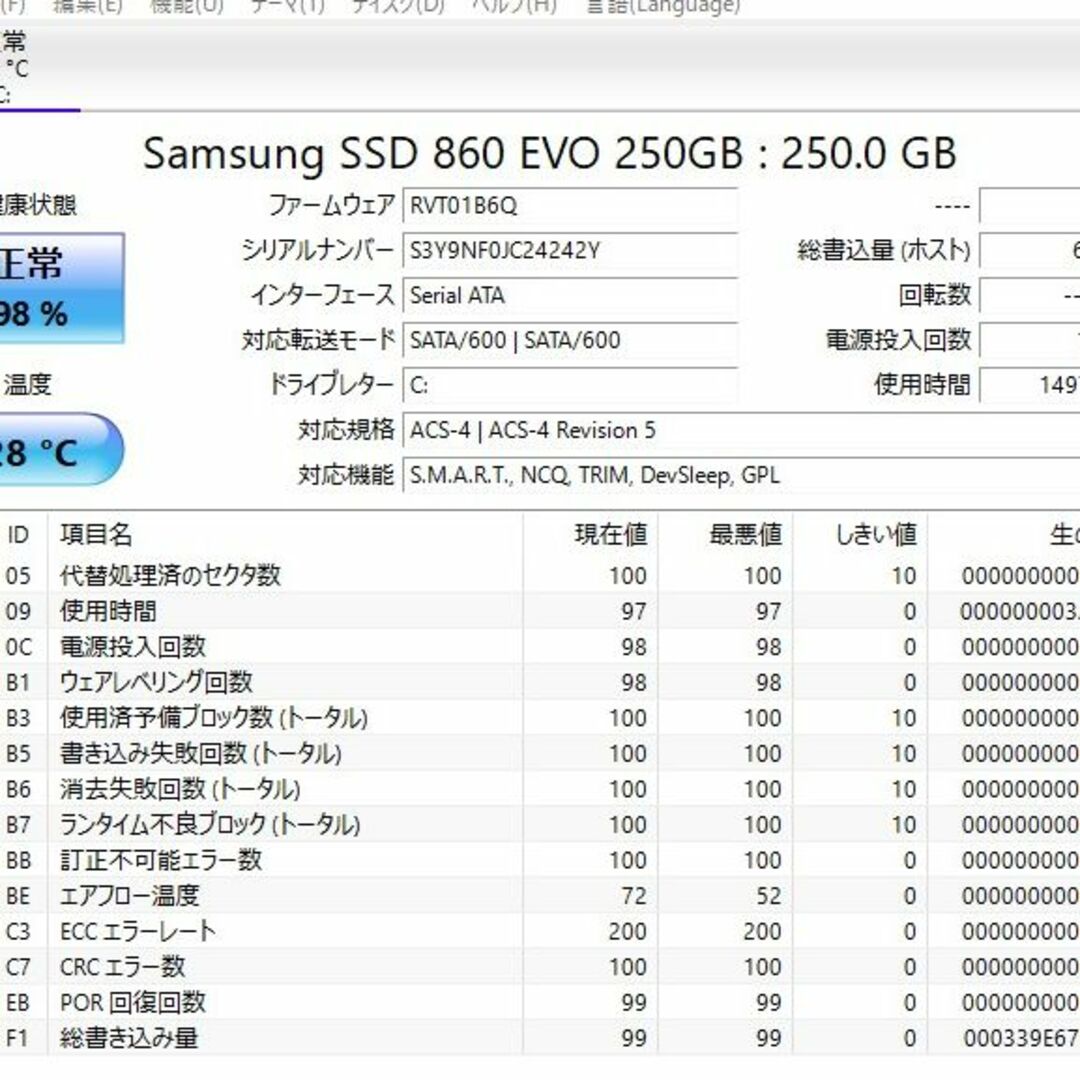Click the 使用時間 value field starting 149
Screen dimensions: 1080x1080
click(x=1030, y=385)
